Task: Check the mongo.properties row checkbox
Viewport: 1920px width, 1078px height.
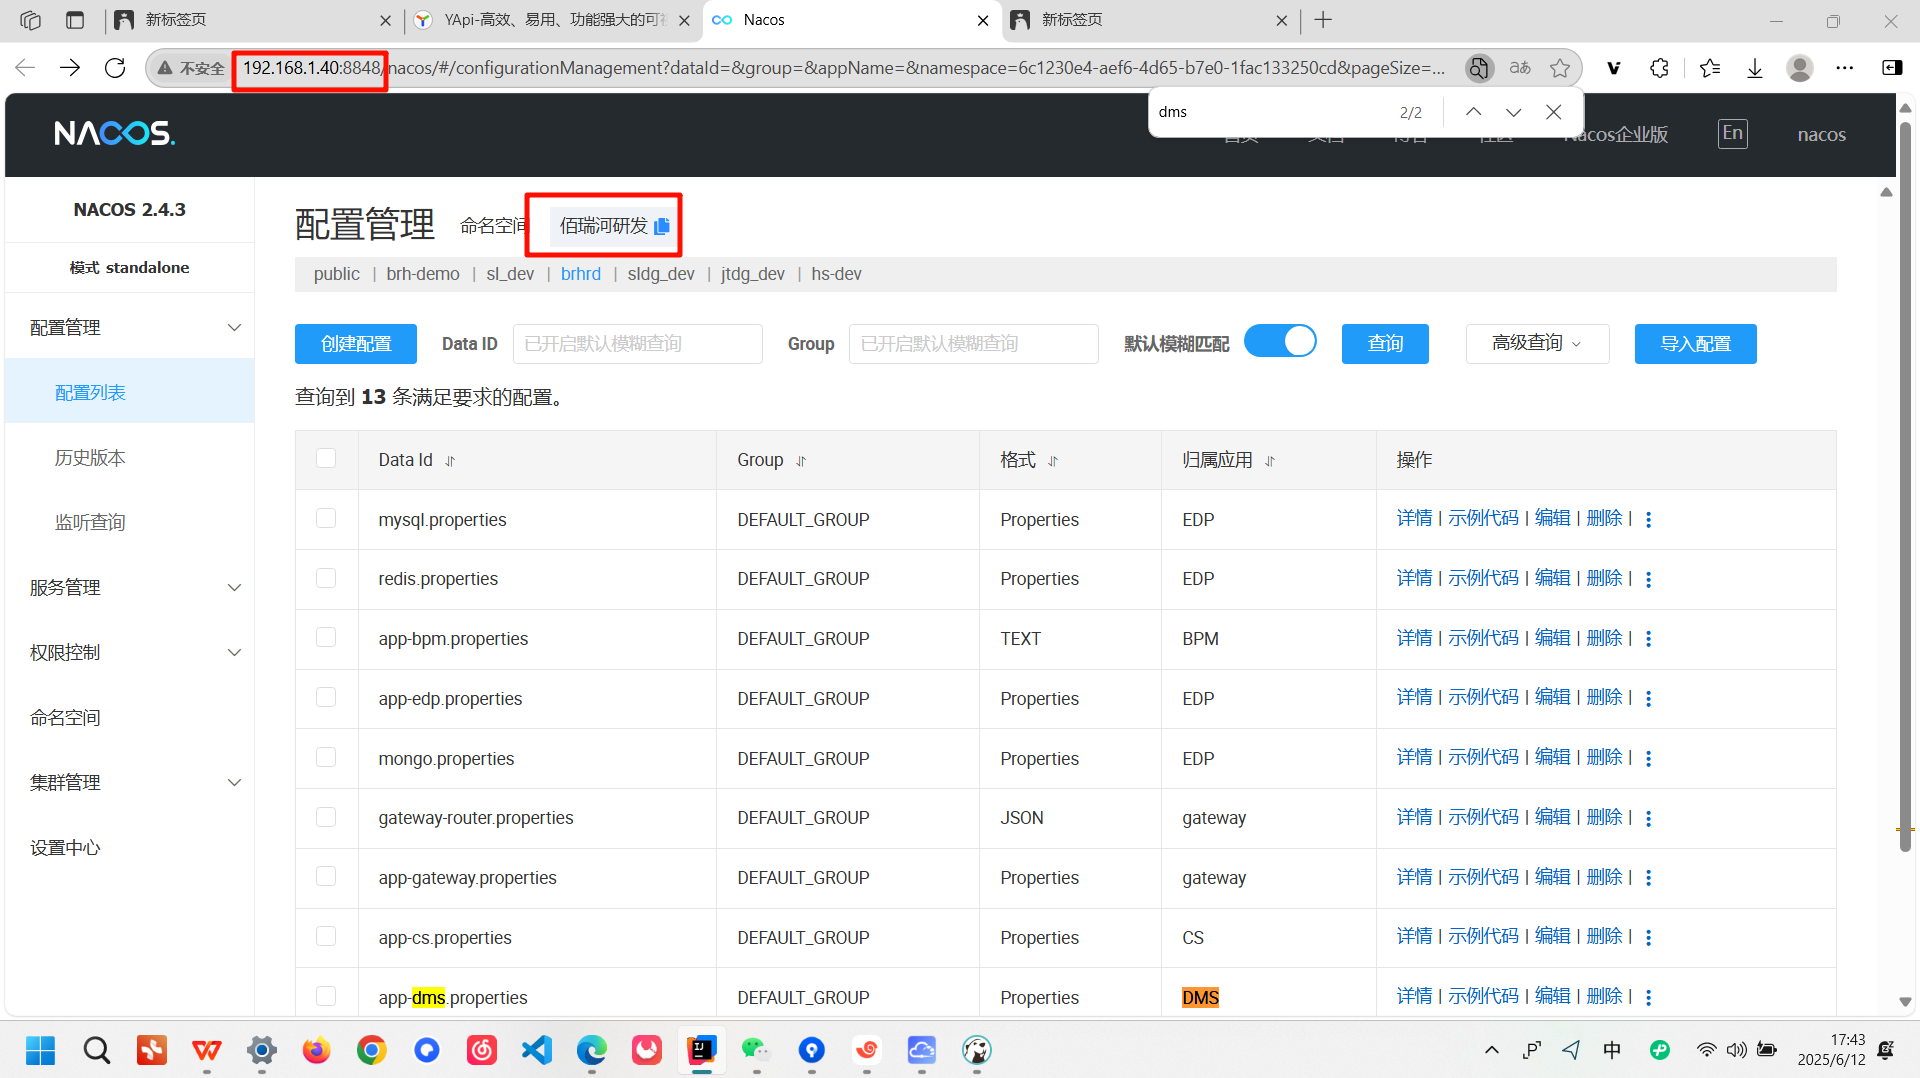Action: 326,757
